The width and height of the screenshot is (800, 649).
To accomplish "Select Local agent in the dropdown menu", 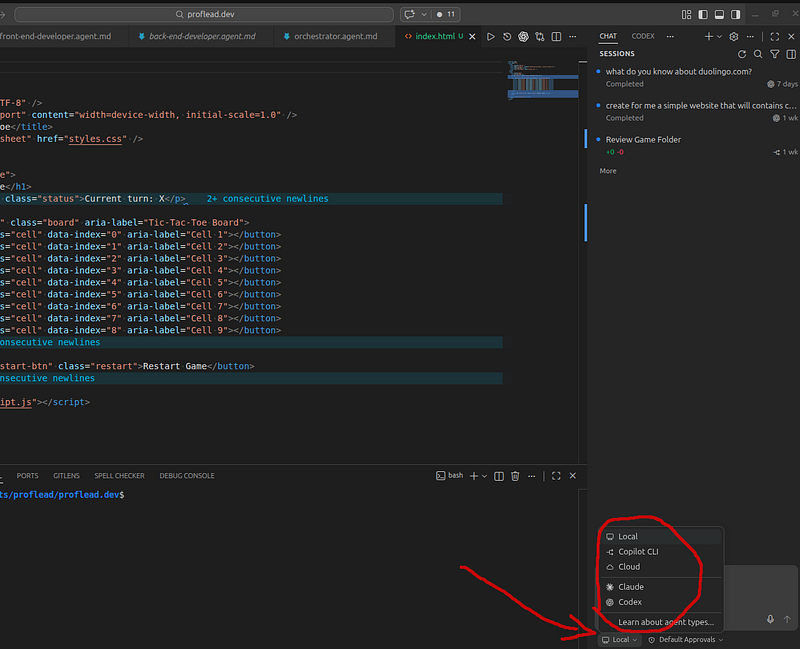I will (x=661, y=536).
